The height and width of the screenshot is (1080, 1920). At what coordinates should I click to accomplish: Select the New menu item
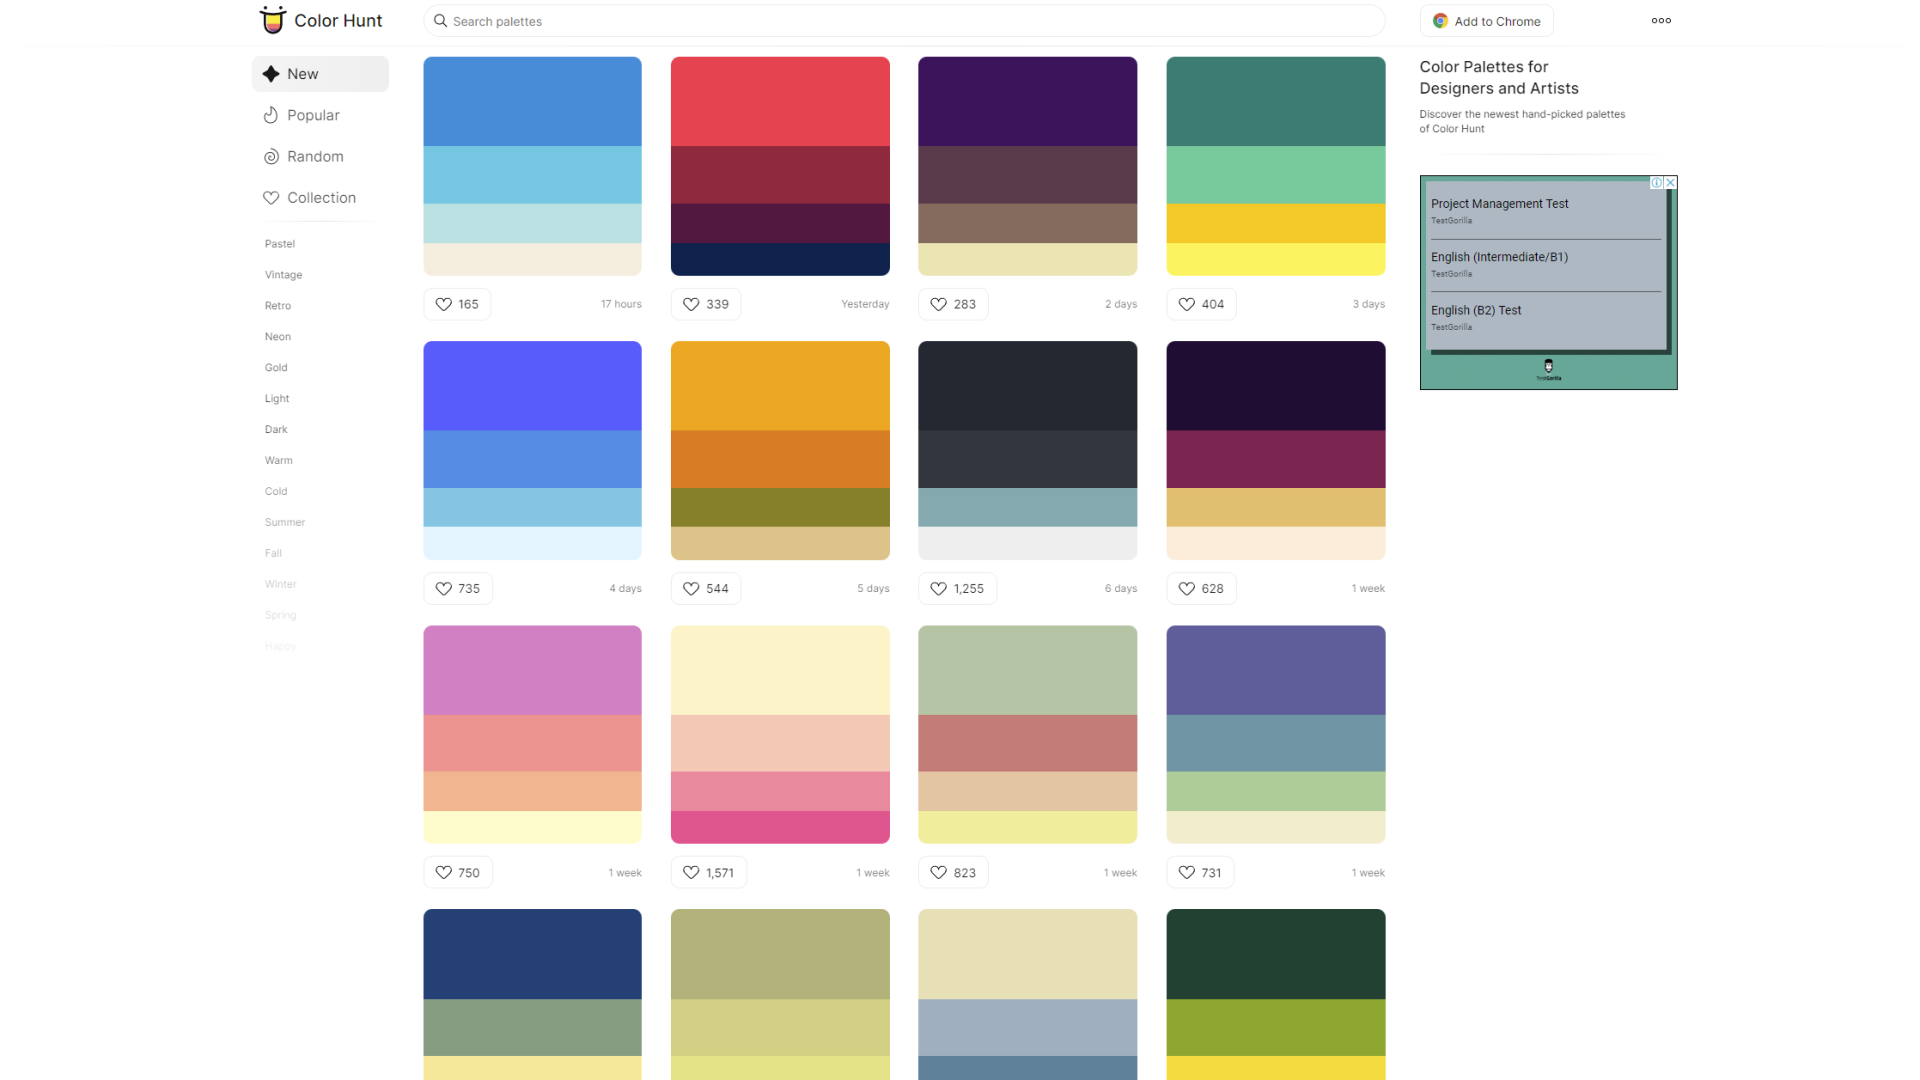coord(320,74)
